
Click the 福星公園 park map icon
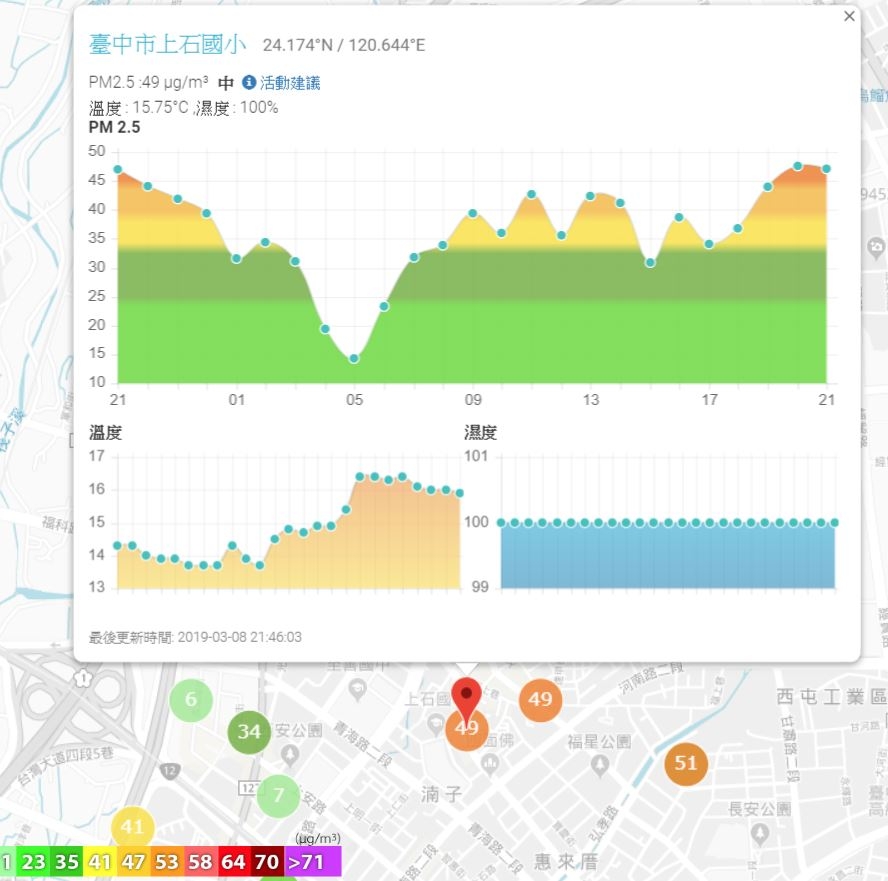[599, 765]
